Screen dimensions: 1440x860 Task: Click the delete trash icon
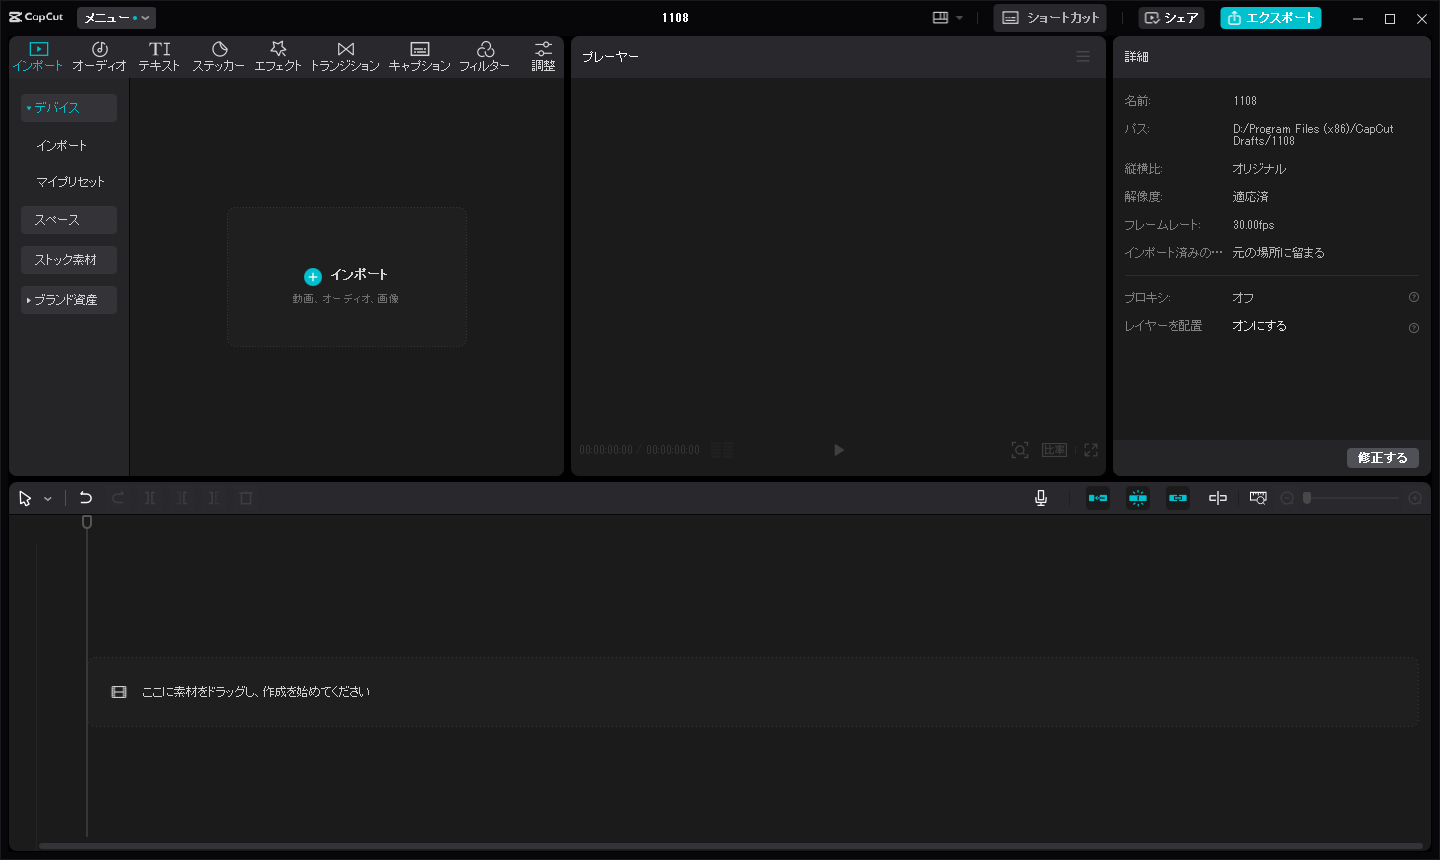(x=246, y=498)
